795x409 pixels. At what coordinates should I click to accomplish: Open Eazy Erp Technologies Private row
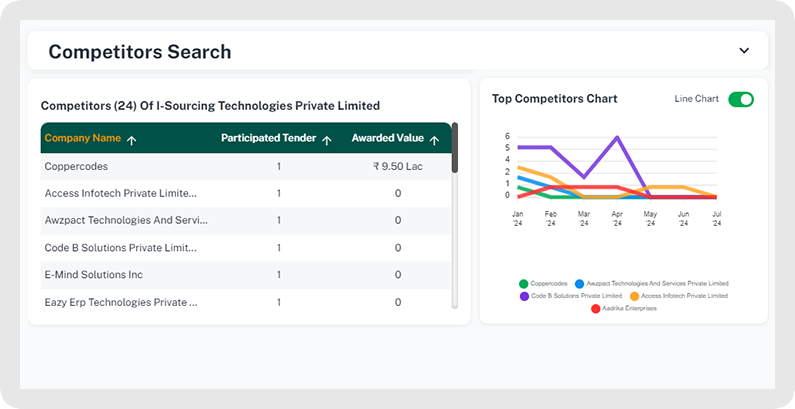click(120, 301)
